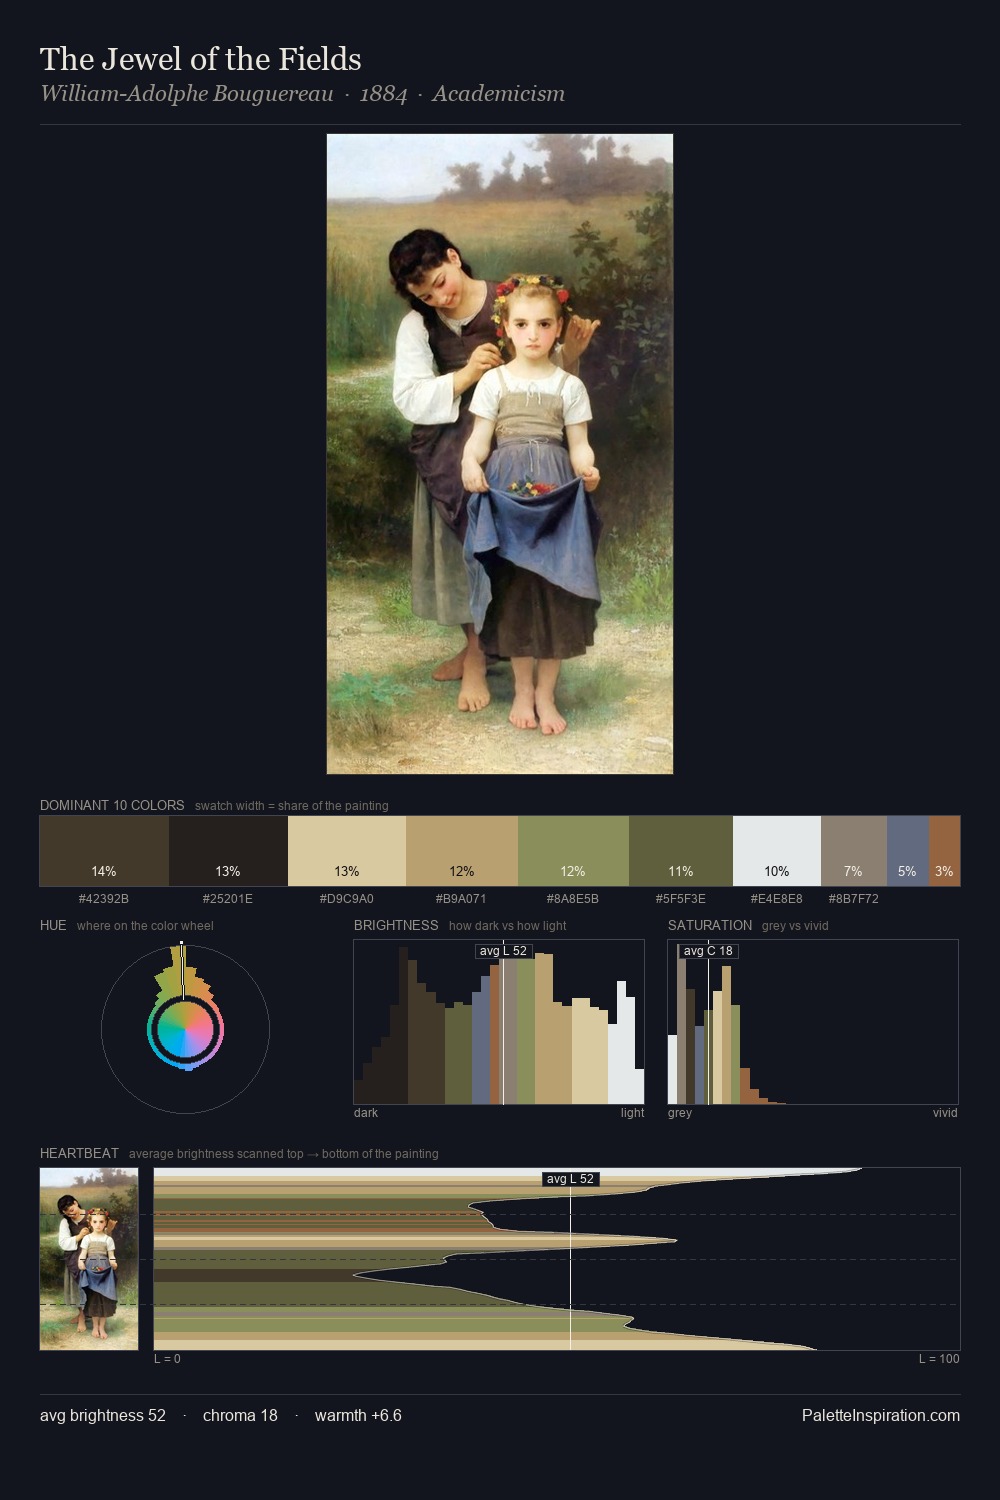
Task: Click the small painting thumbnail beside Heartbeat chart
Action: click(x=89, y=1259)
